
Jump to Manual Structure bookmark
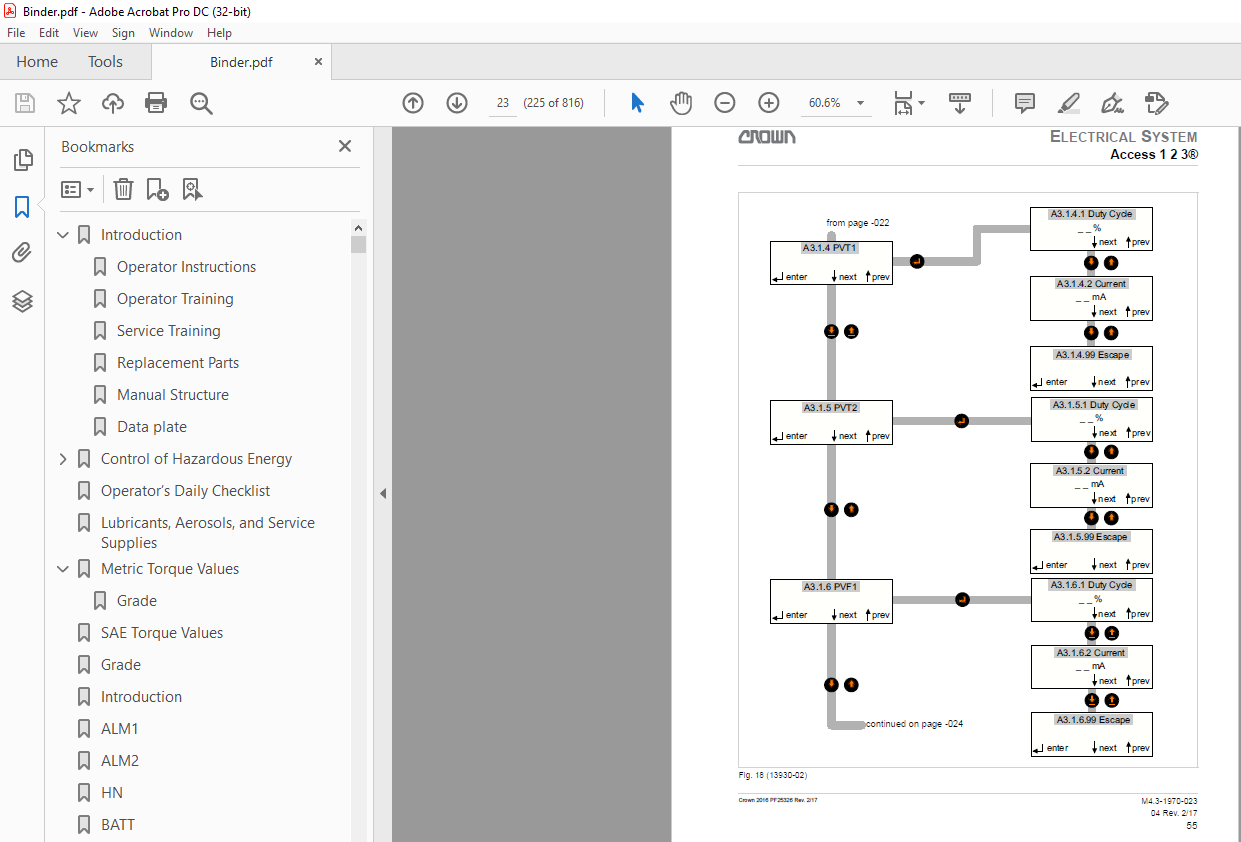[173, 395]
